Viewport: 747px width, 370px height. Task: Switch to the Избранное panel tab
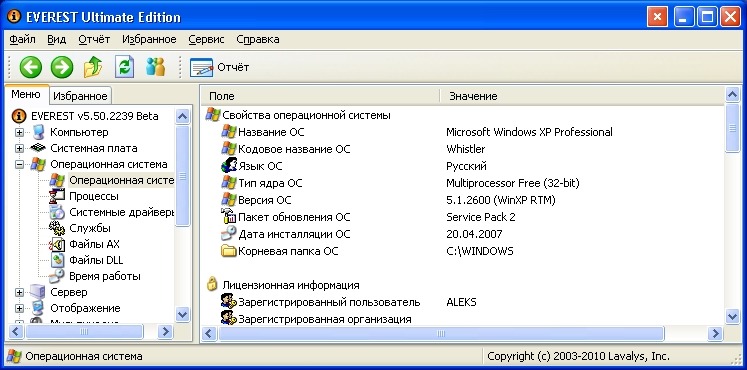[x=80, y=96]
